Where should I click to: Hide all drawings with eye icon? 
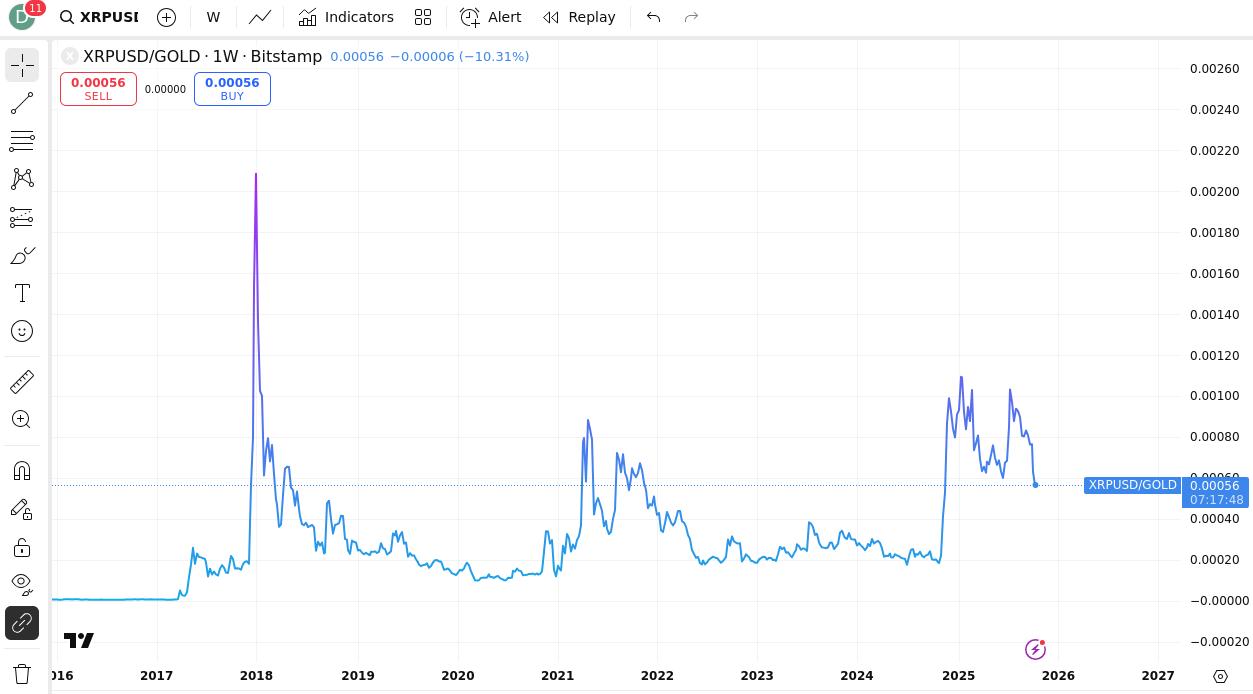coord(22,583)
